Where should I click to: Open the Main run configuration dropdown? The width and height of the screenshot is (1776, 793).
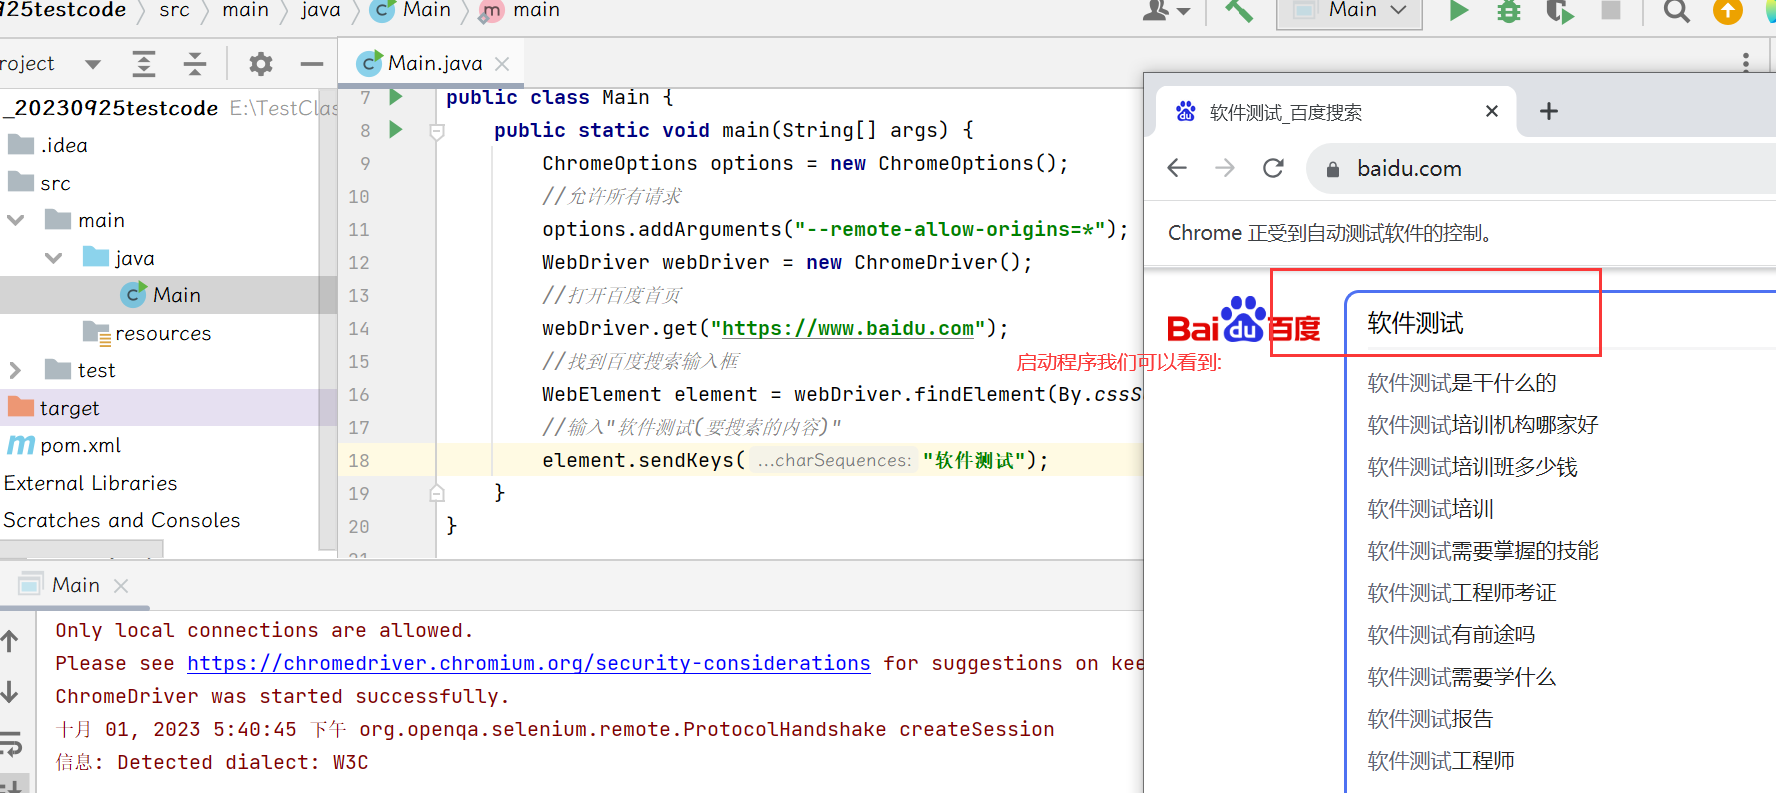pyautogui.click(x=1349, y=11)
